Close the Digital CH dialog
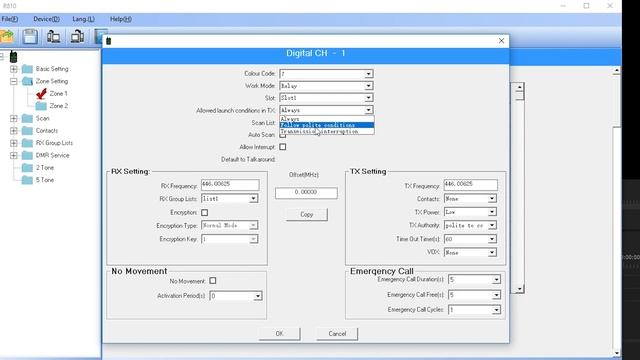The height and width of the screenshot is (360, 640). [501, 41]
